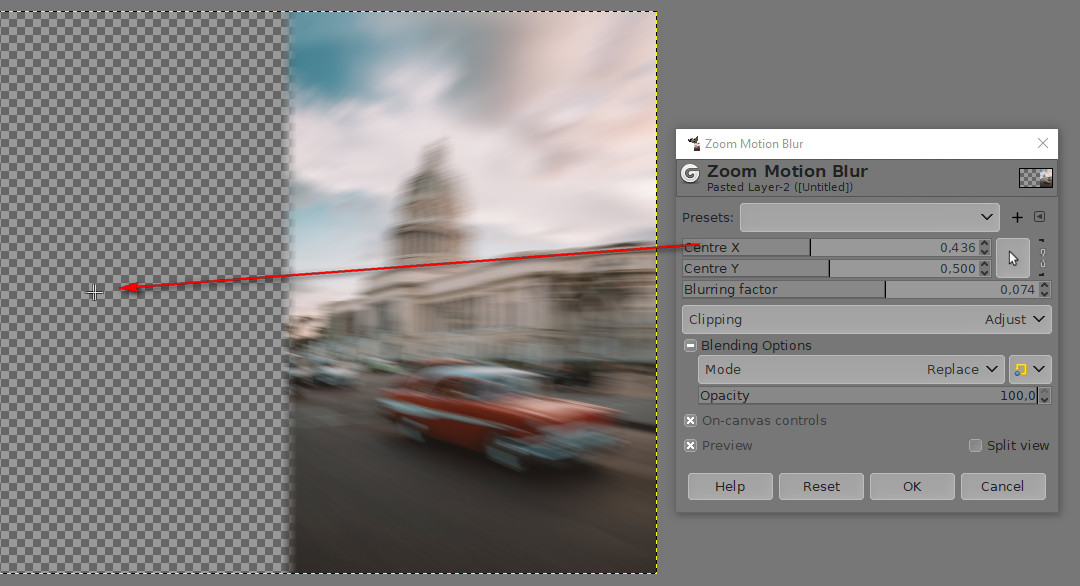
Task: Decrease Opacity with the down arrow
Action: click(x=1045, y=400)
